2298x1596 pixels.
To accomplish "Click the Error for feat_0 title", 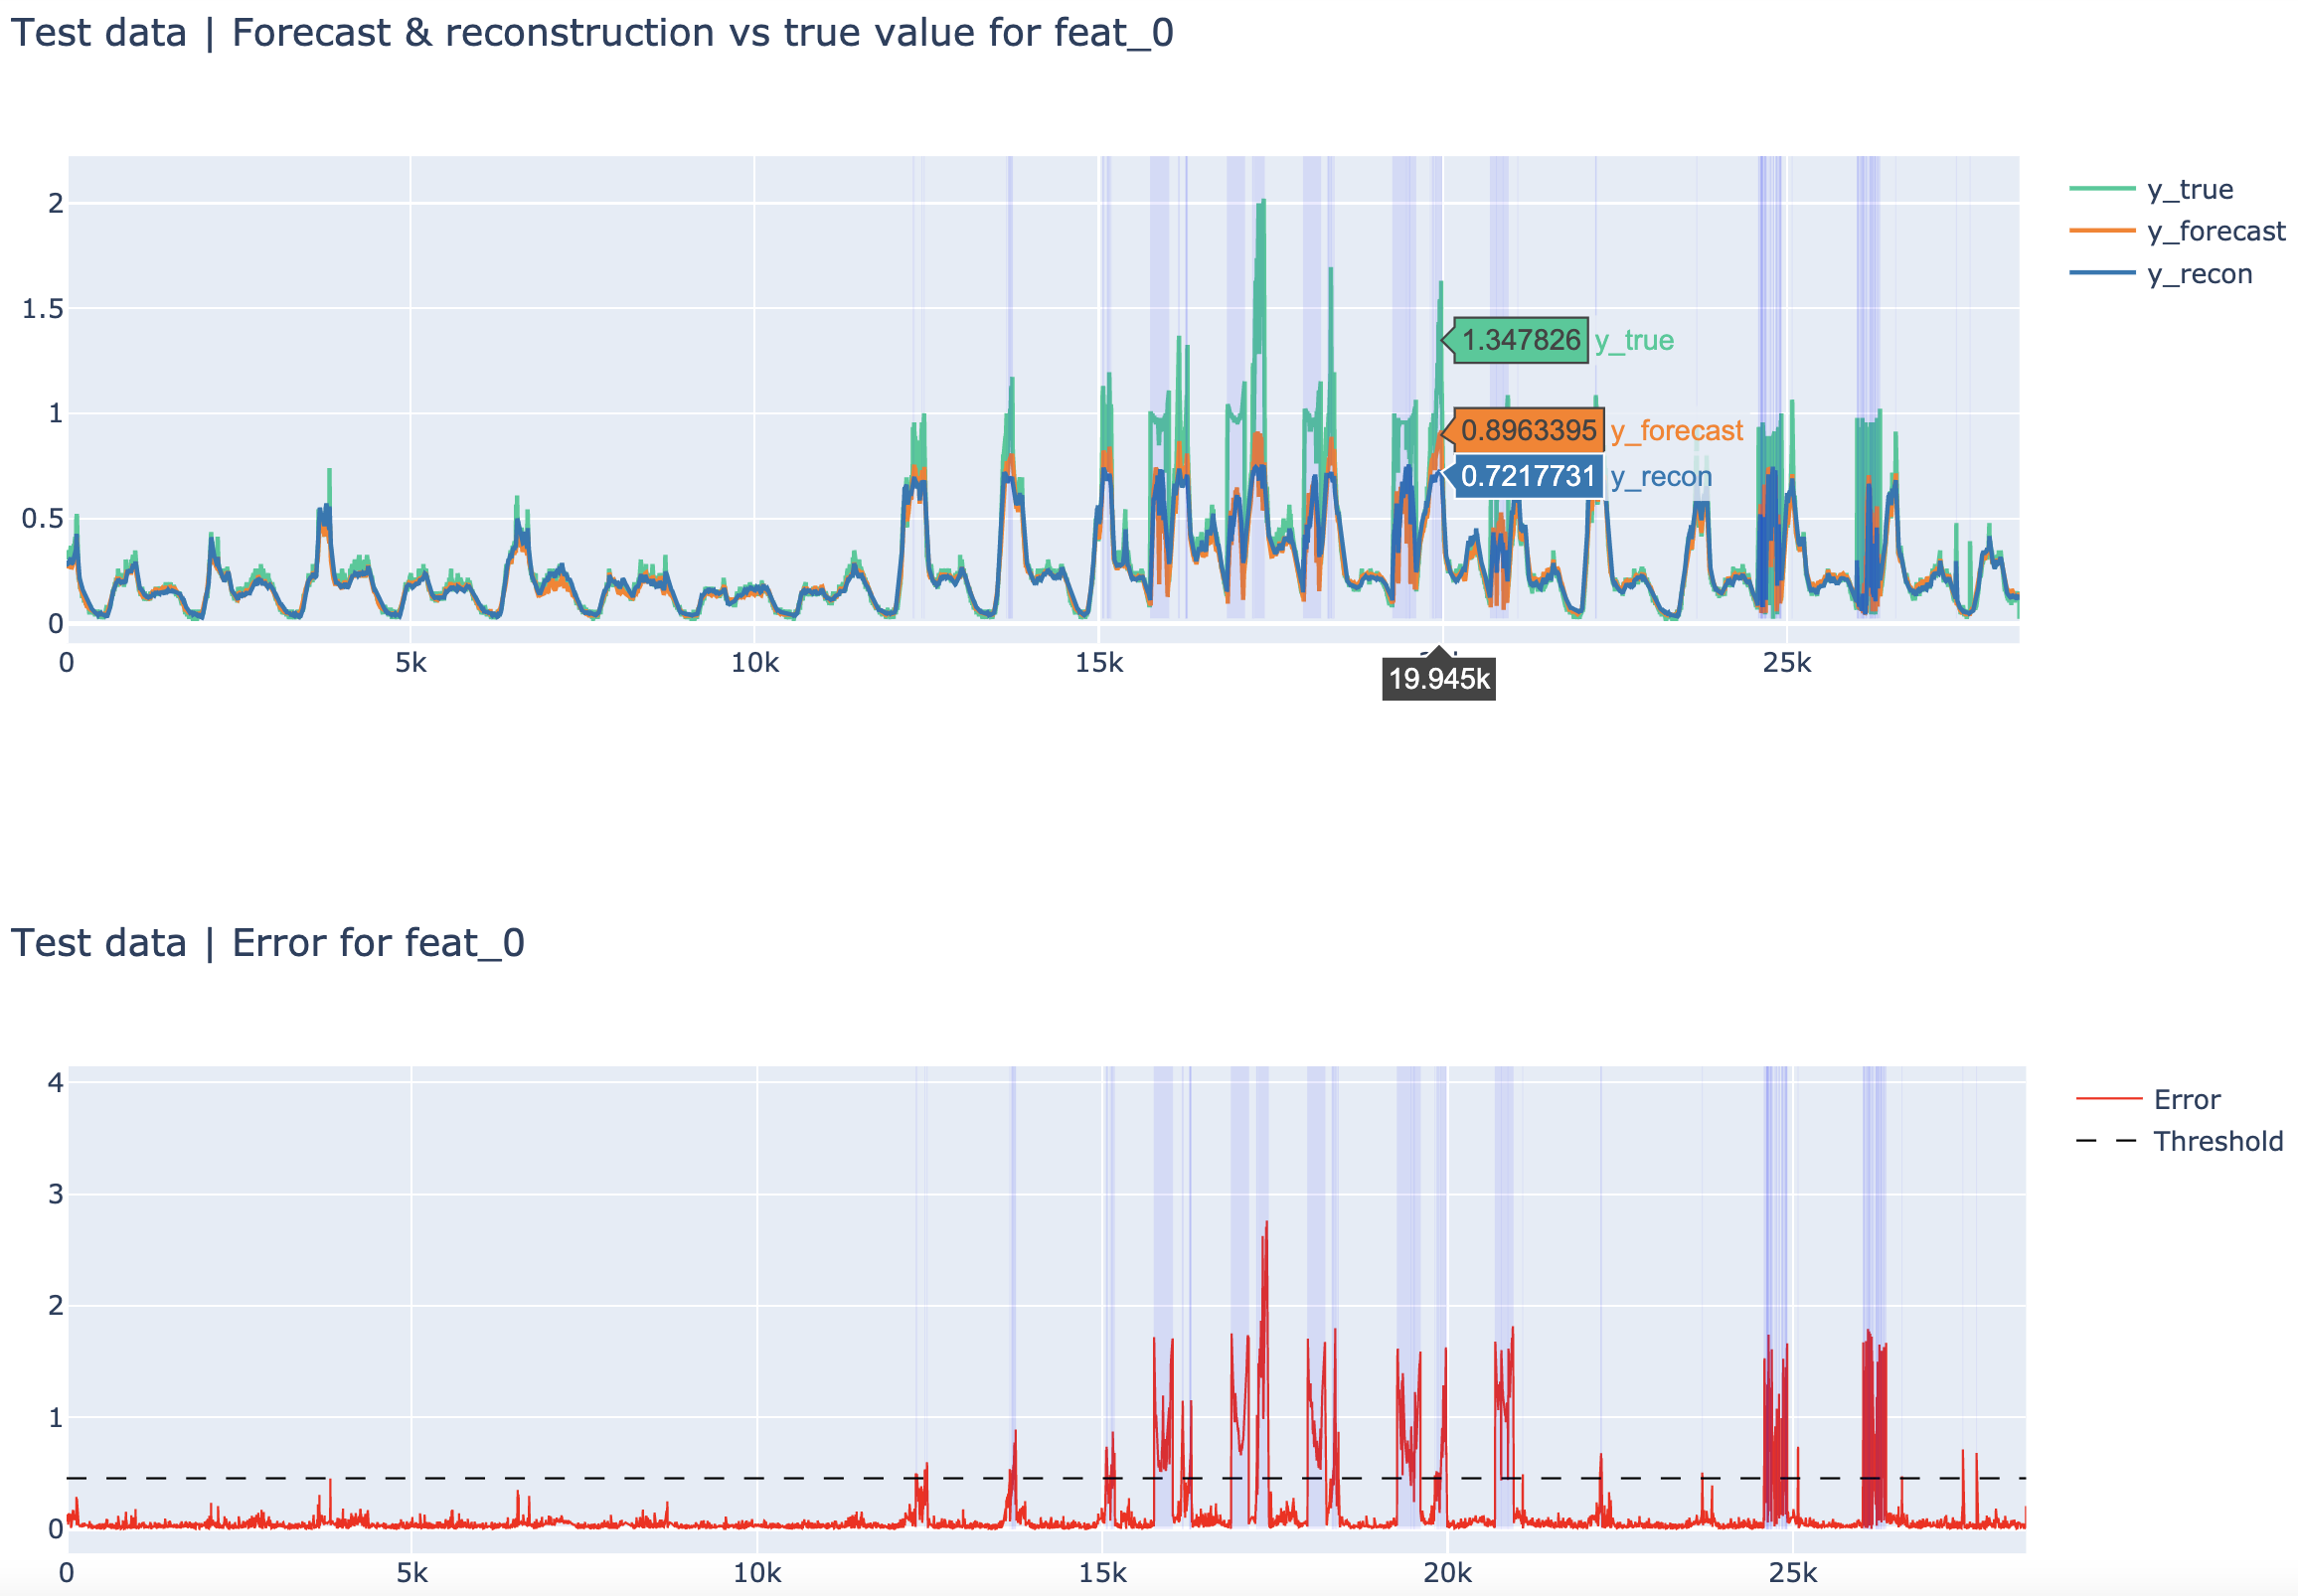I will (267, 943).
